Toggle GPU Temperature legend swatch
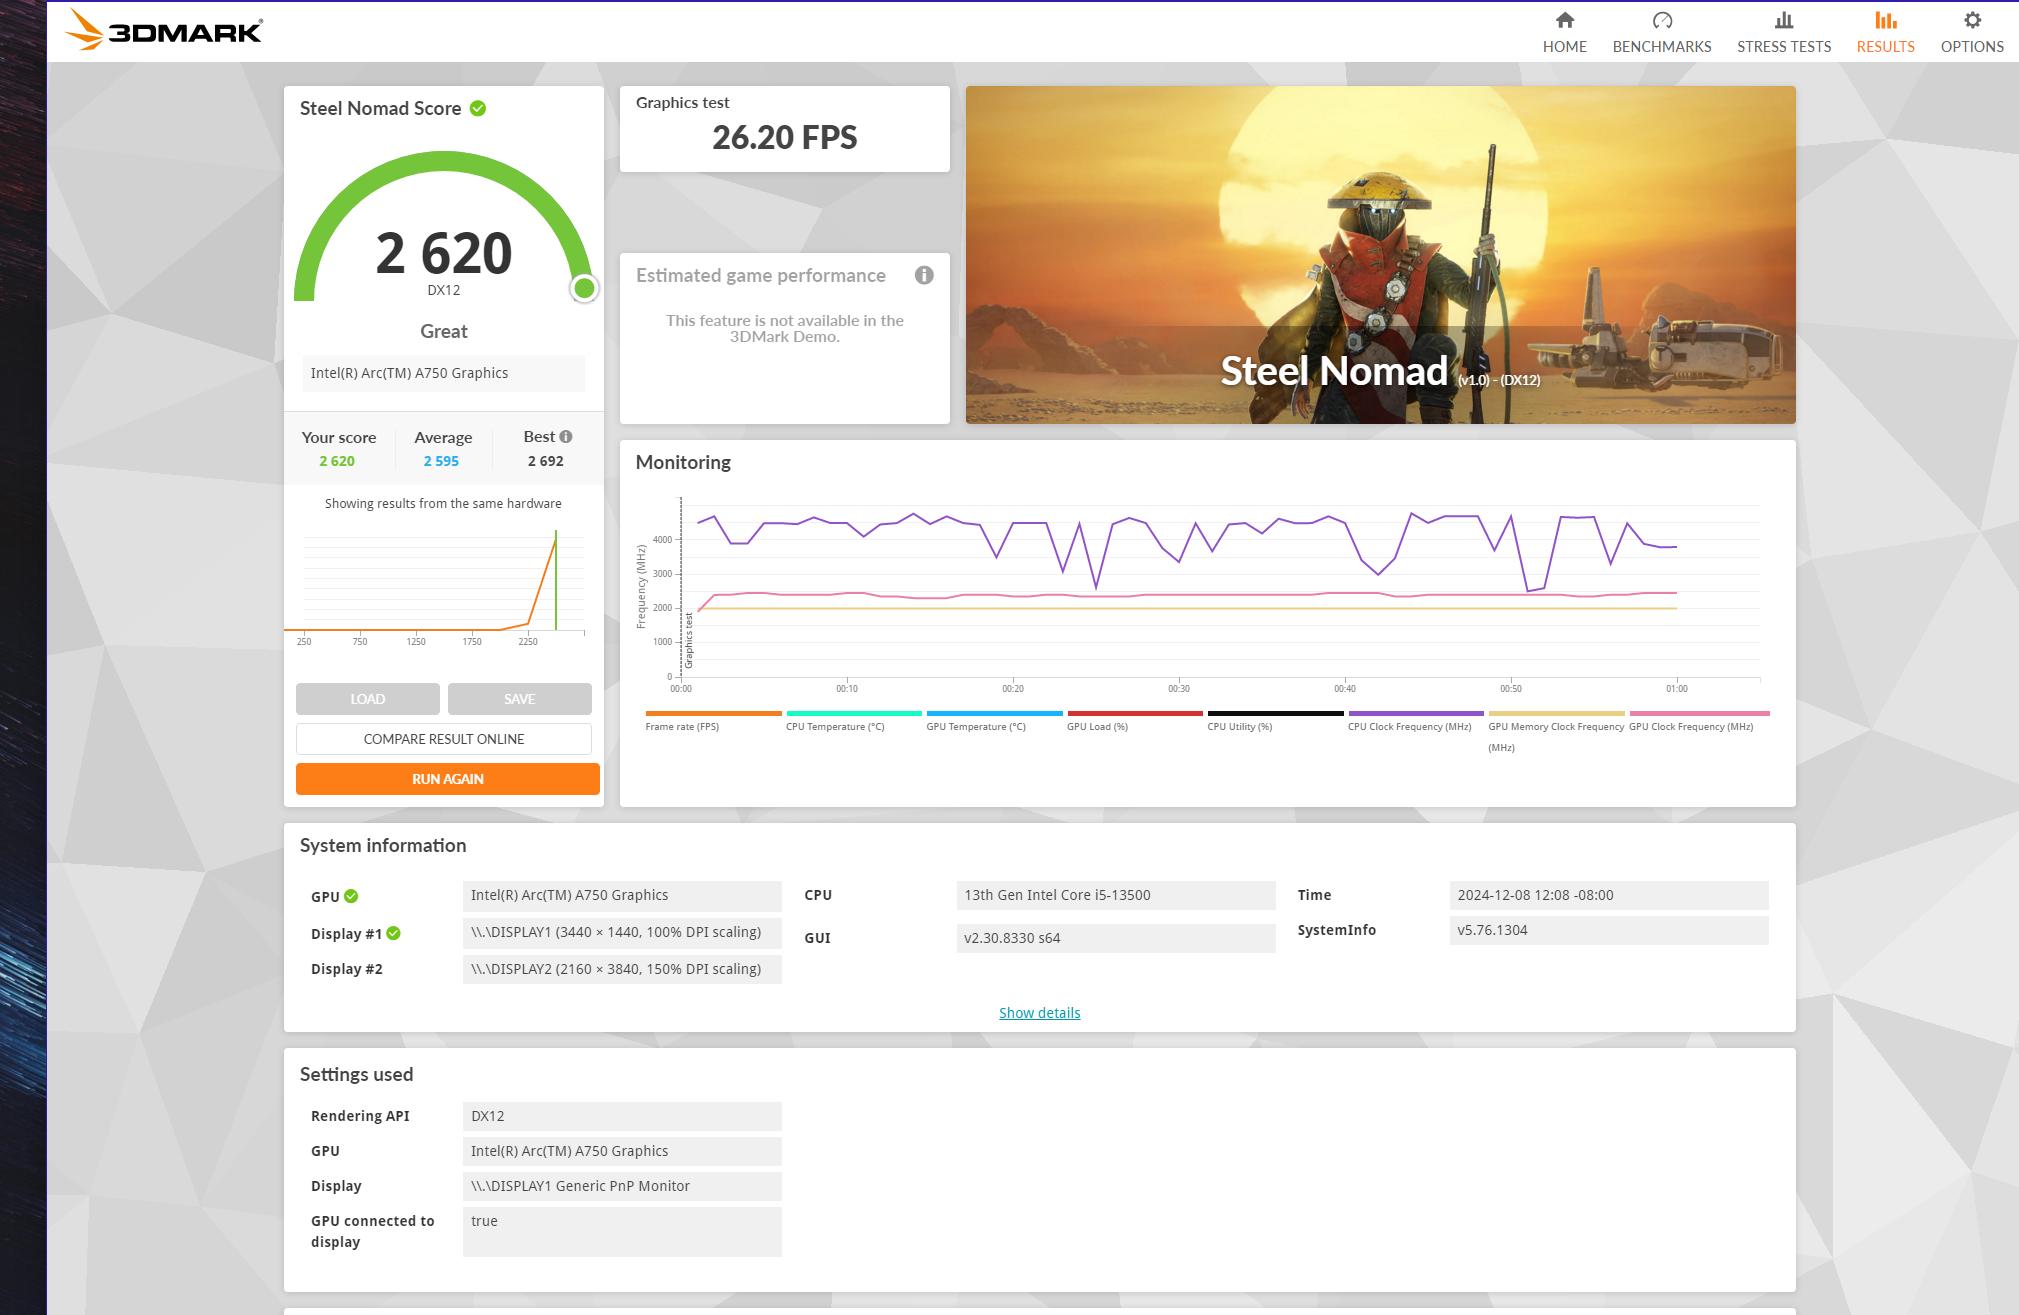Image resolution: width=2019 pixels, height=1315 pixels. click(994, 713)
